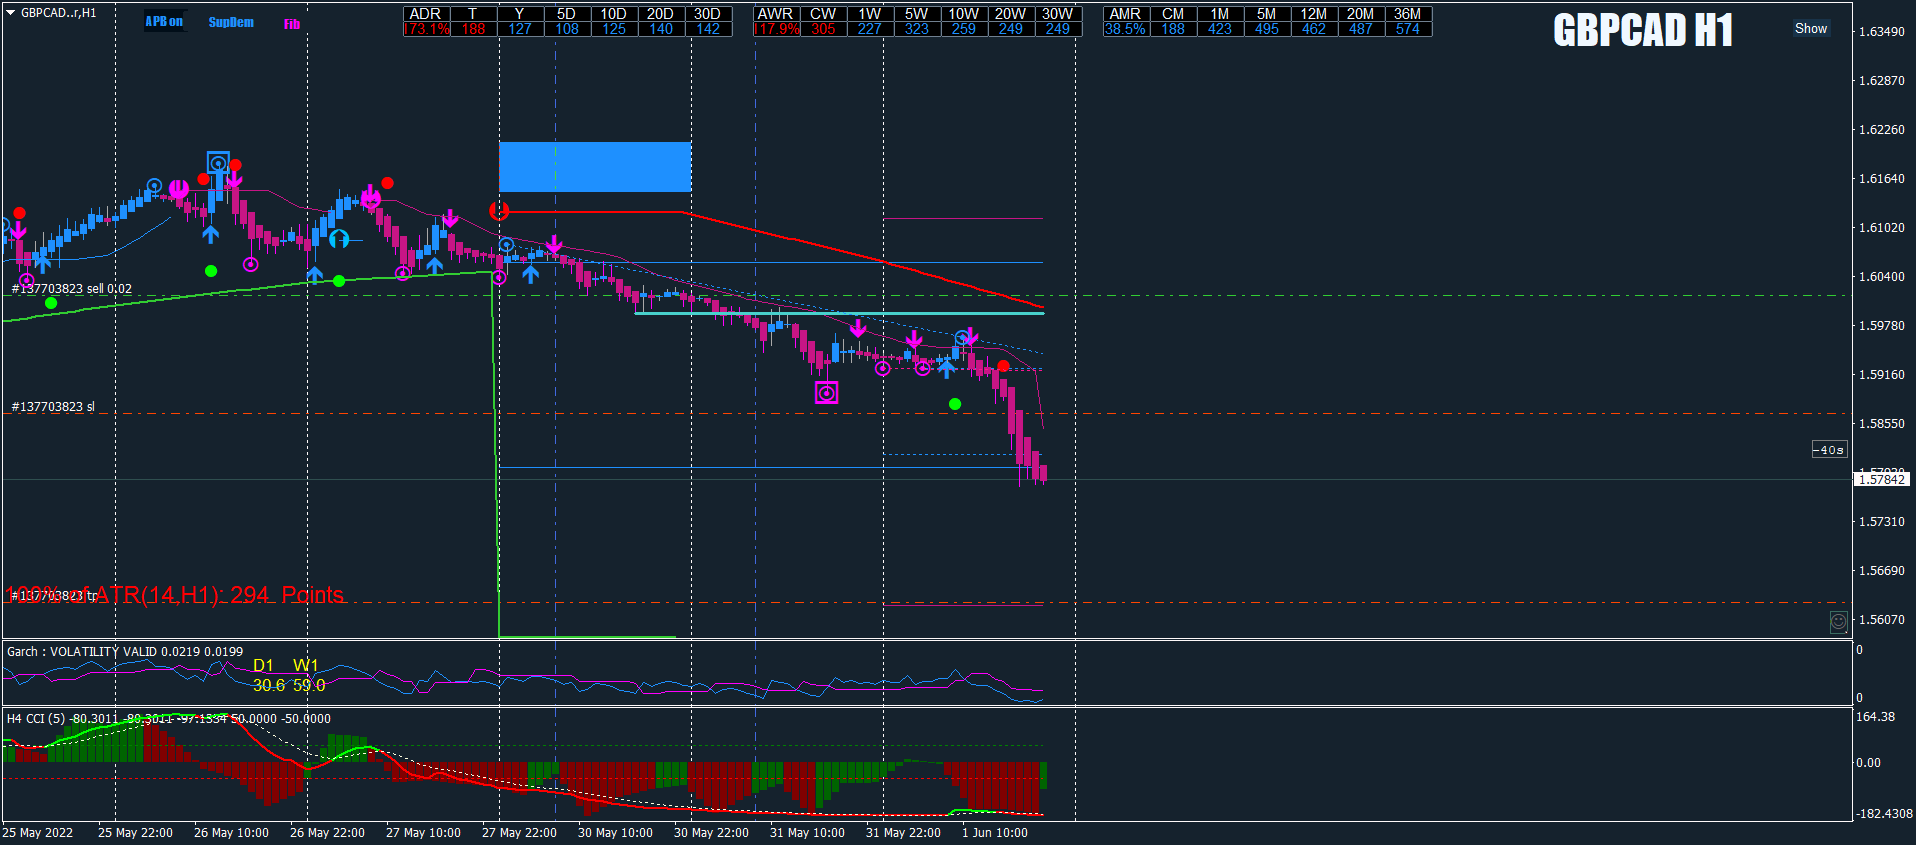Select the blue supply zone rectangle
Screen dimensions: 1916x845
click(595, 166)
